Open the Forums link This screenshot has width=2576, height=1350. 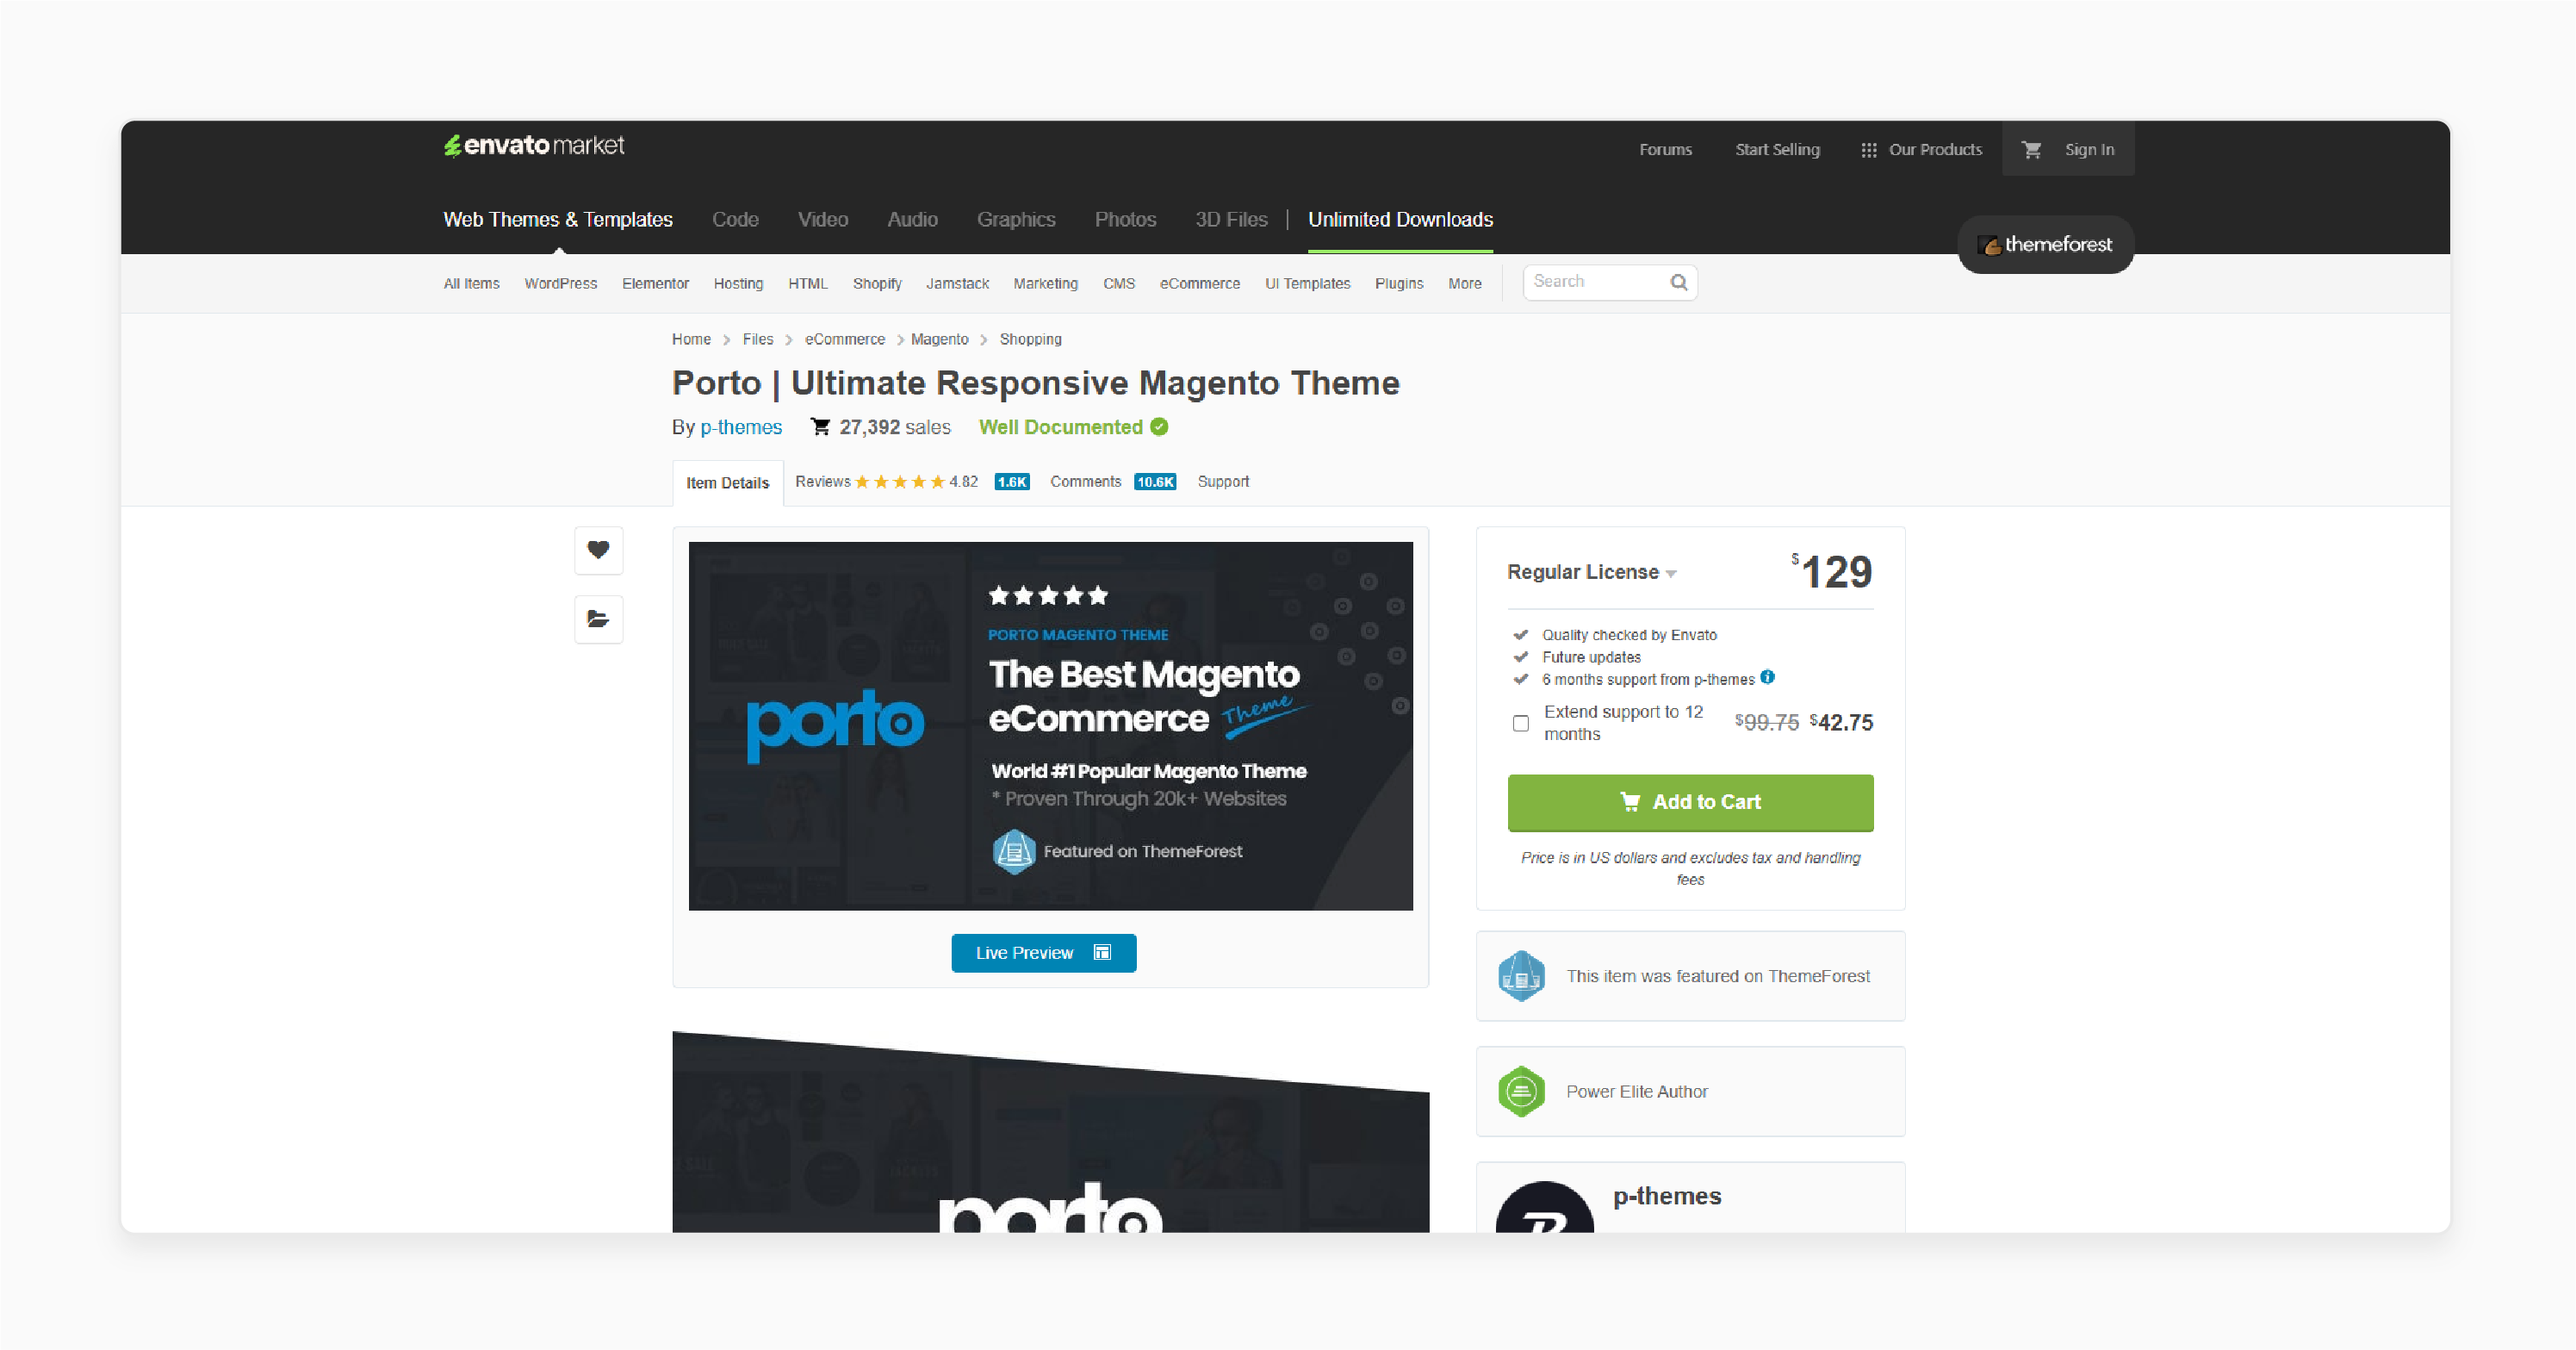[x=1665, y=150]
